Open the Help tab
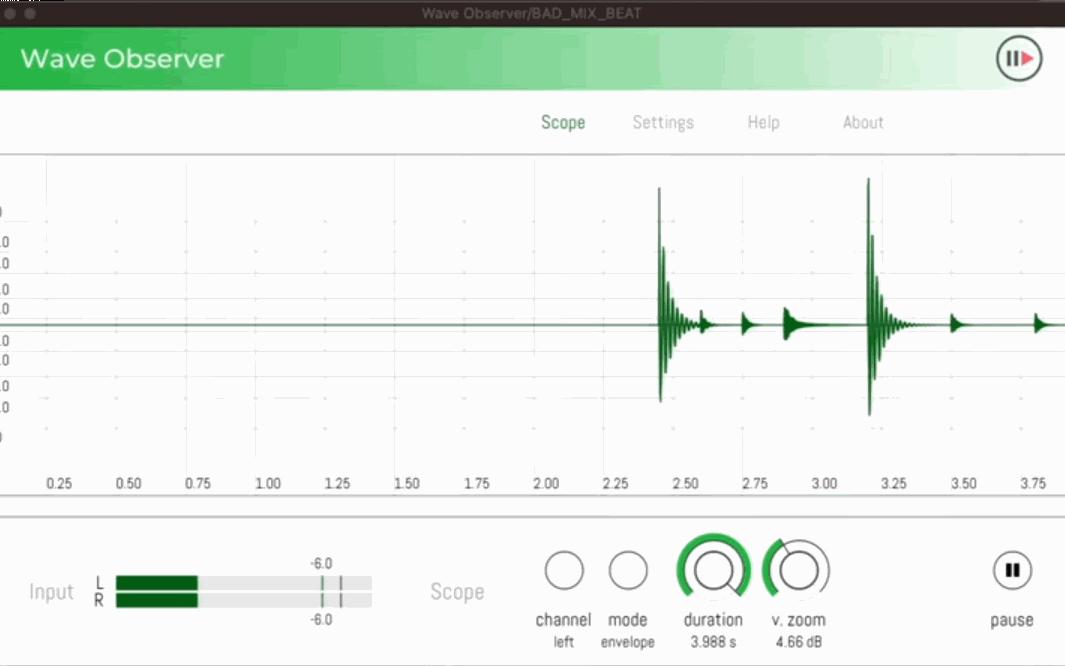Image resolution: width=1065 pixels, height=666 pixels. [763, 122]
